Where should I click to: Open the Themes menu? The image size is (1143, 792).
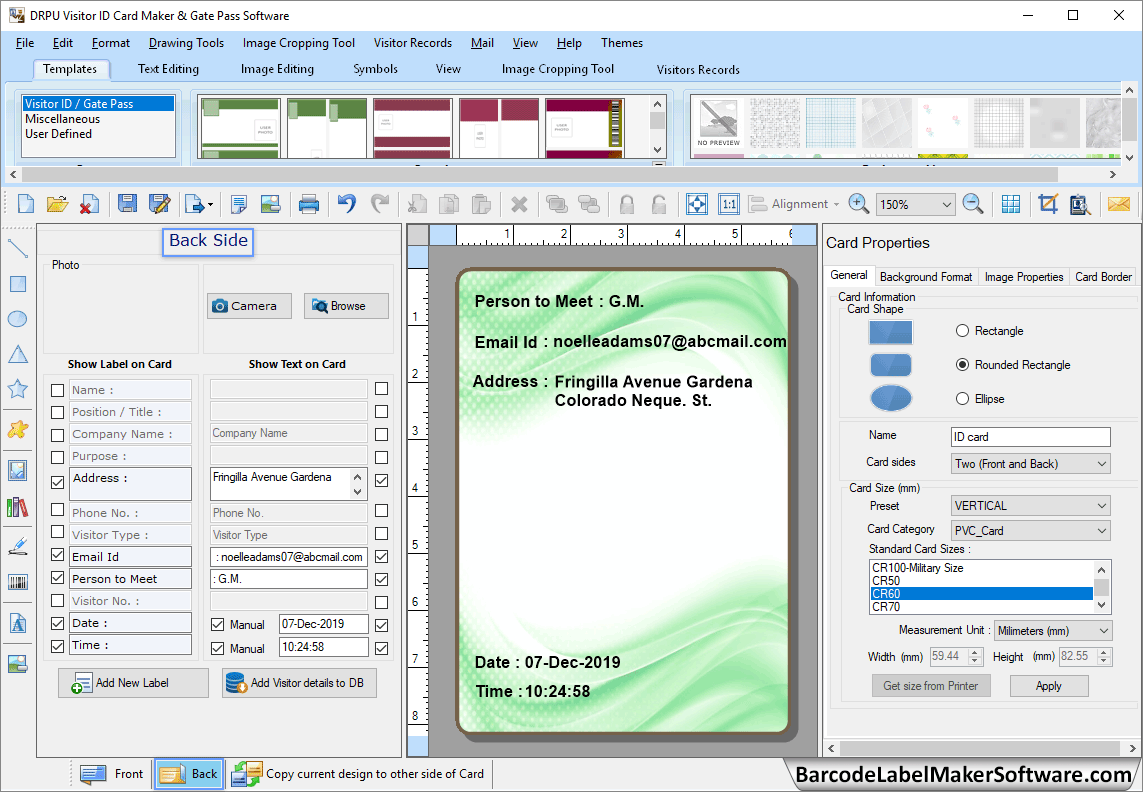point(622,43)
